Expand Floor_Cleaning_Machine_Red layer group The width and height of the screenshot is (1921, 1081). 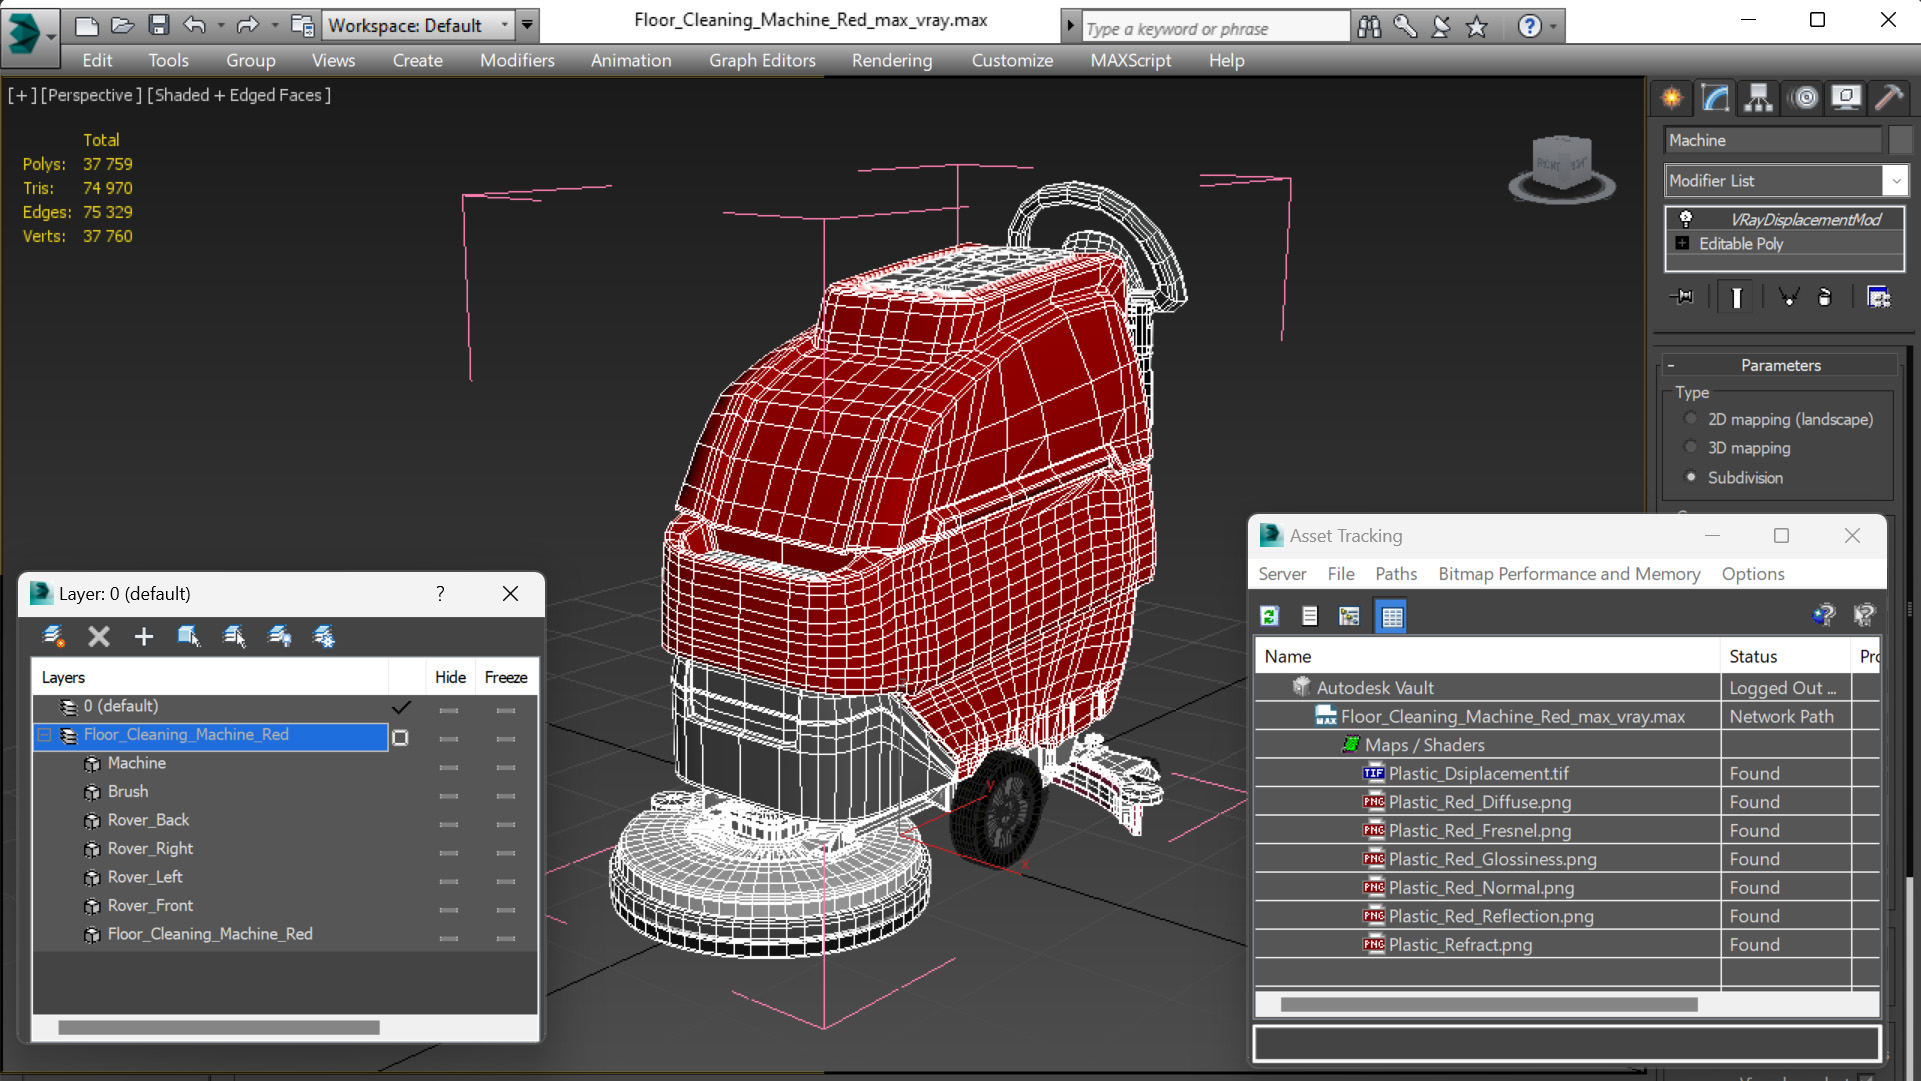(x=45, y=734)
